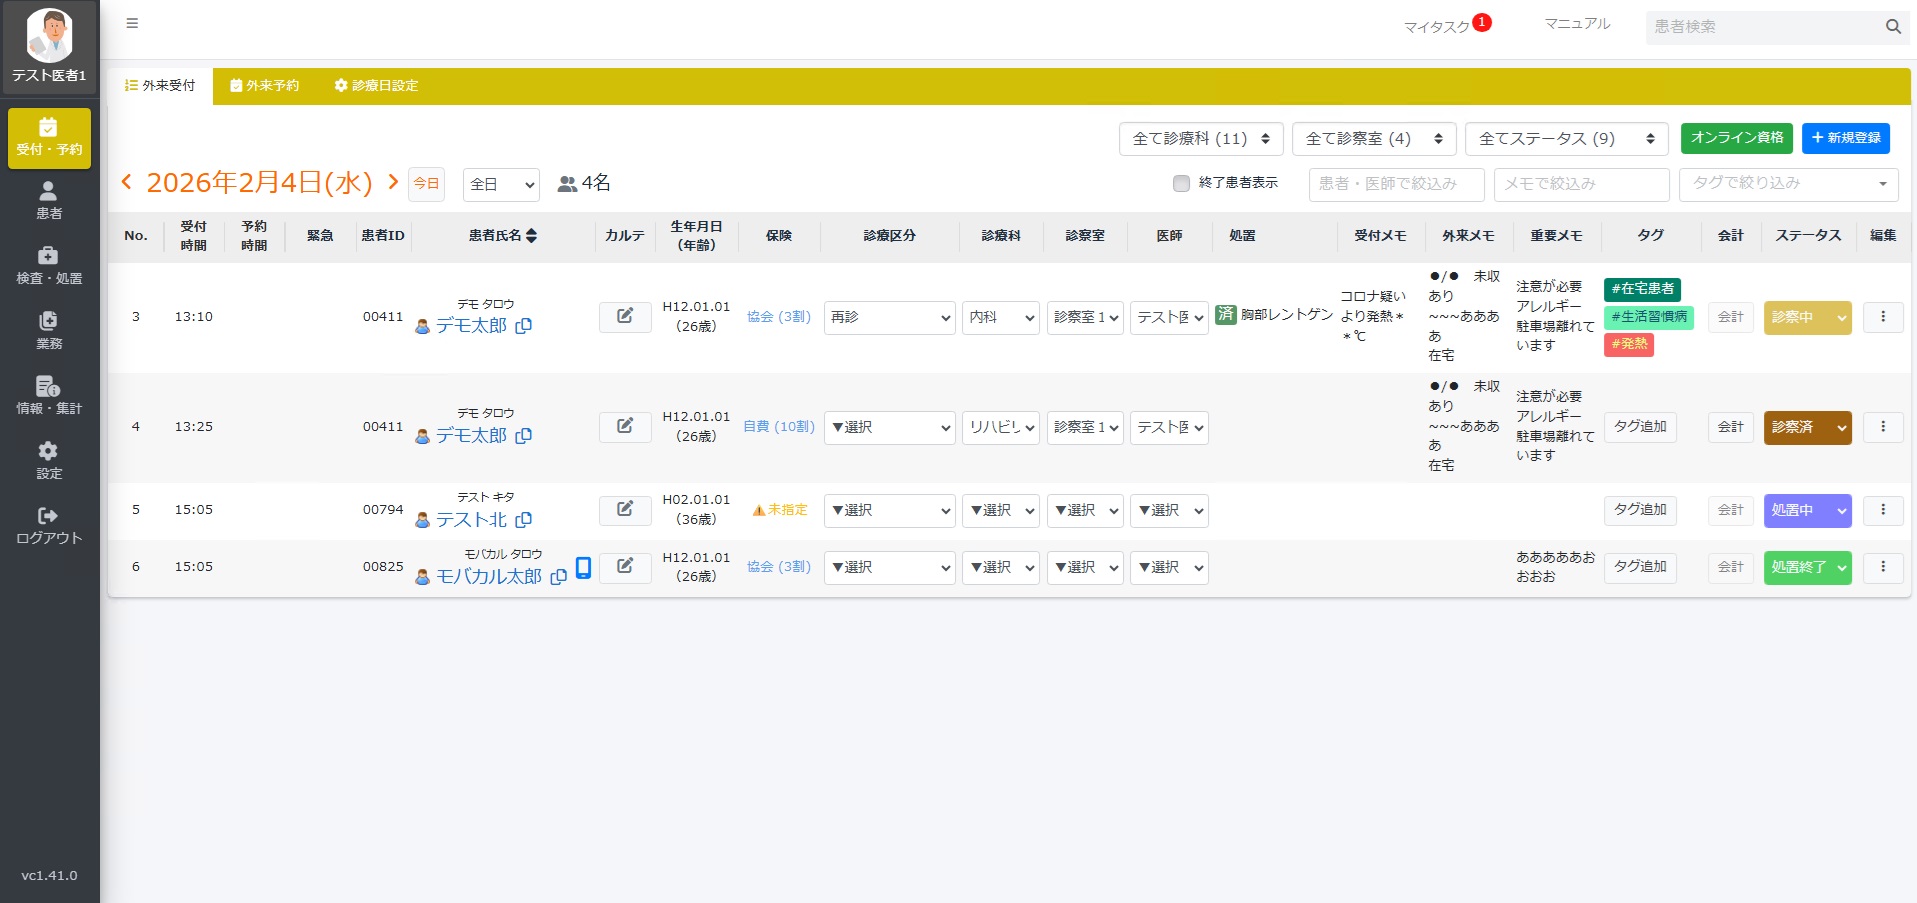
Task: Open the karte editor for テスト北
Action: click(x=624, y=510)
